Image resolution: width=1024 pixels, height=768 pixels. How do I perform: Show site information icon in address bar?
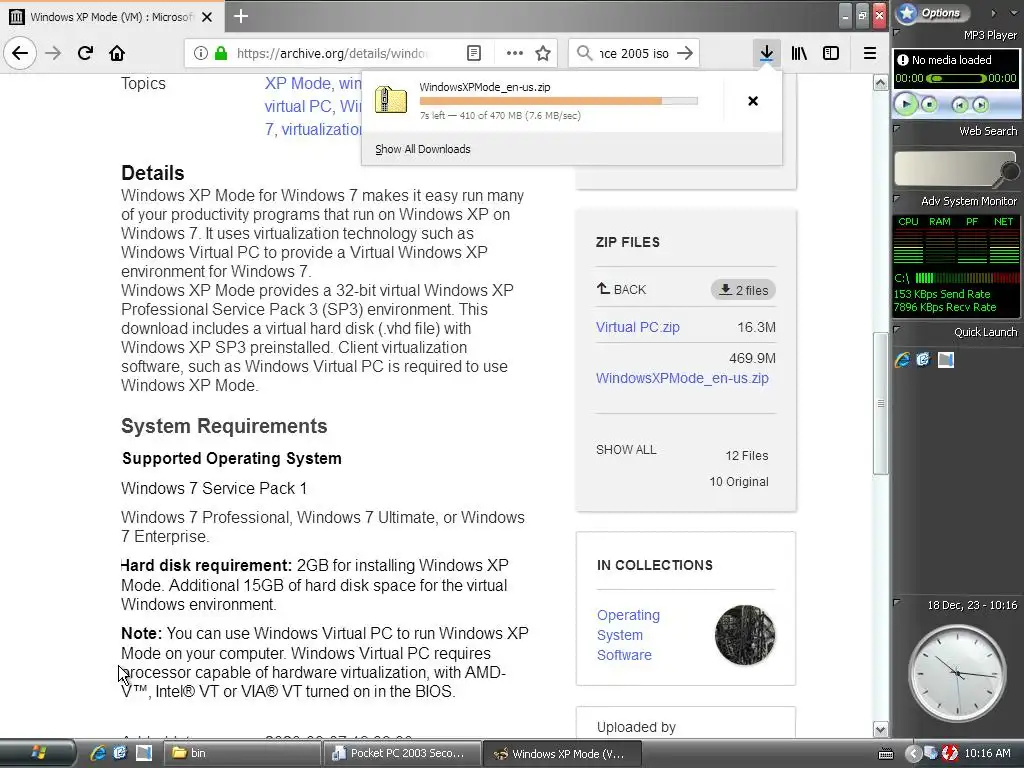200,53
